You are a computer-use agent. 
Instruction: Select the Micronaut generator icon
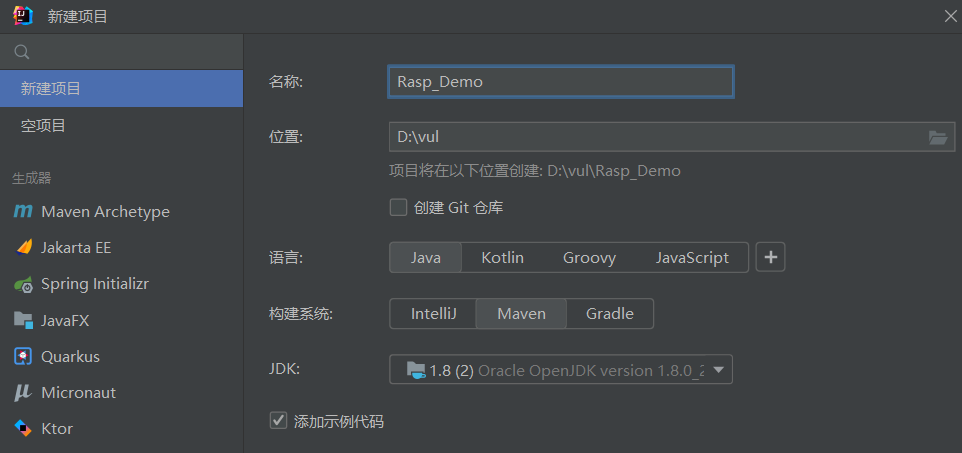pyautogui.click(x=23, y=393)
